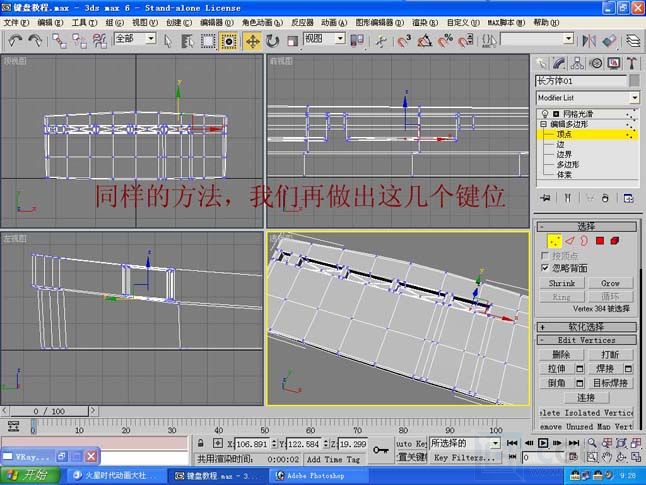646x485 pixels.
Task: Click the Shrink selection button
Action: 562,284
